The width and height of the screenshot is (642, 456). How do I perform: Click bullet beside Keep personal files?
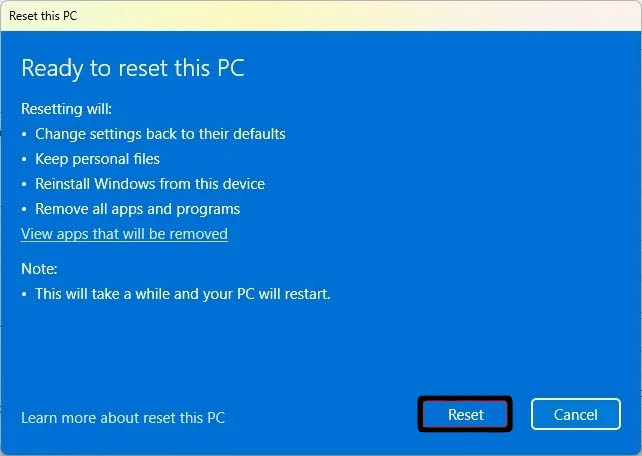tap(24, 159)
